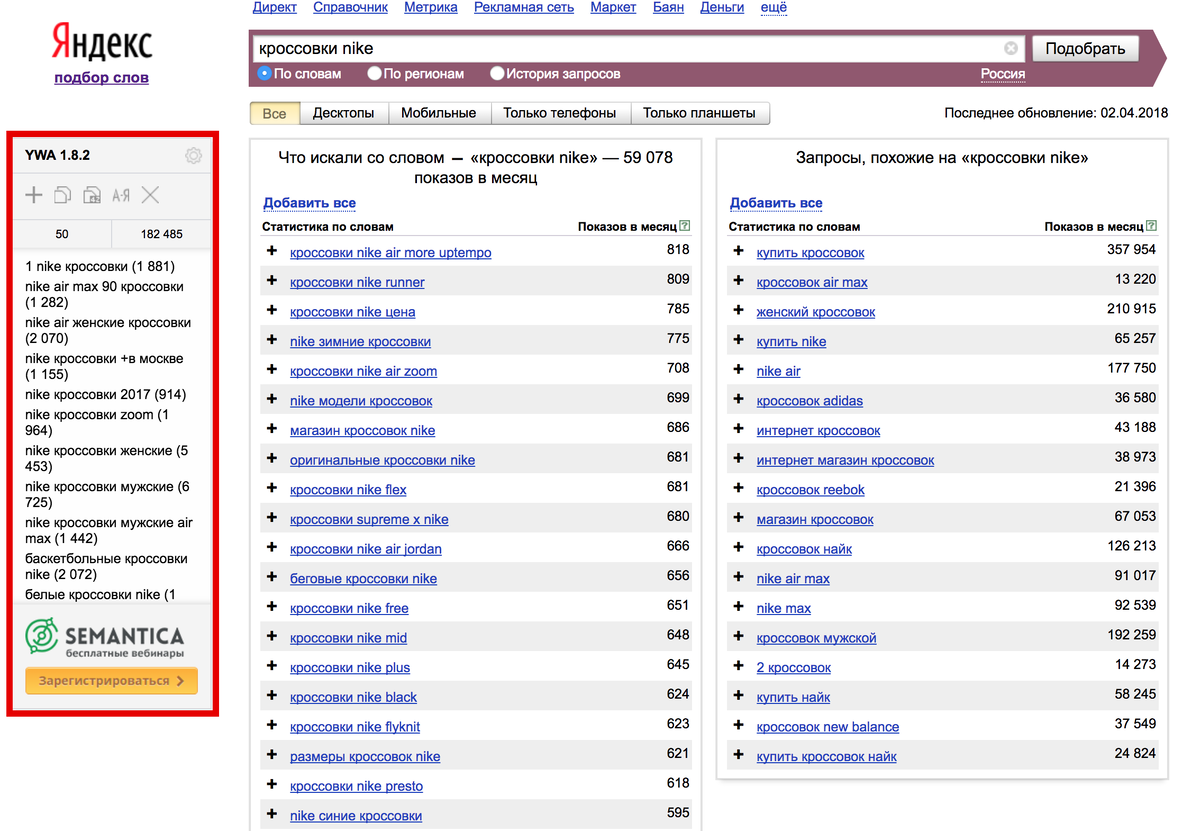Click plus beside 'nike air' similar query
Screen dimensions: 1200x831
pyautogui.click(x=738, y=370)
